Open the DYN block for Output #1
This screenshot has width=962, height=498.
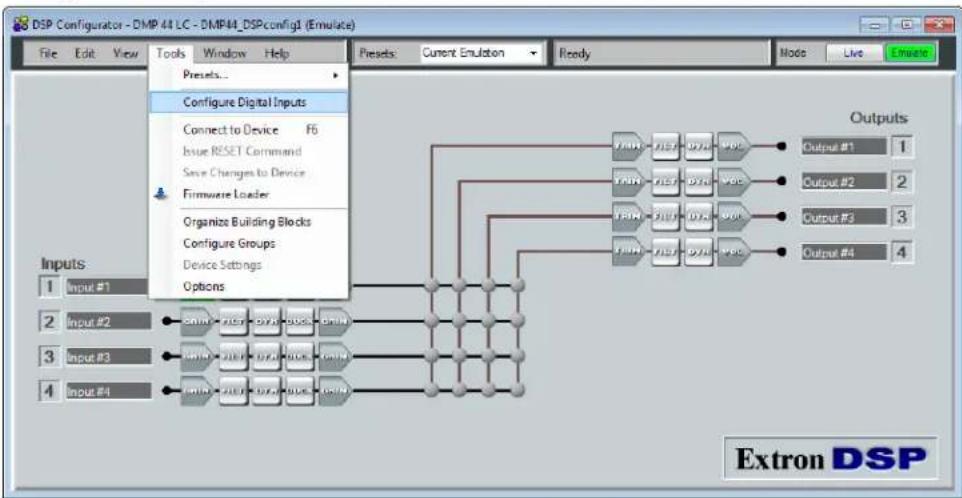699,147
